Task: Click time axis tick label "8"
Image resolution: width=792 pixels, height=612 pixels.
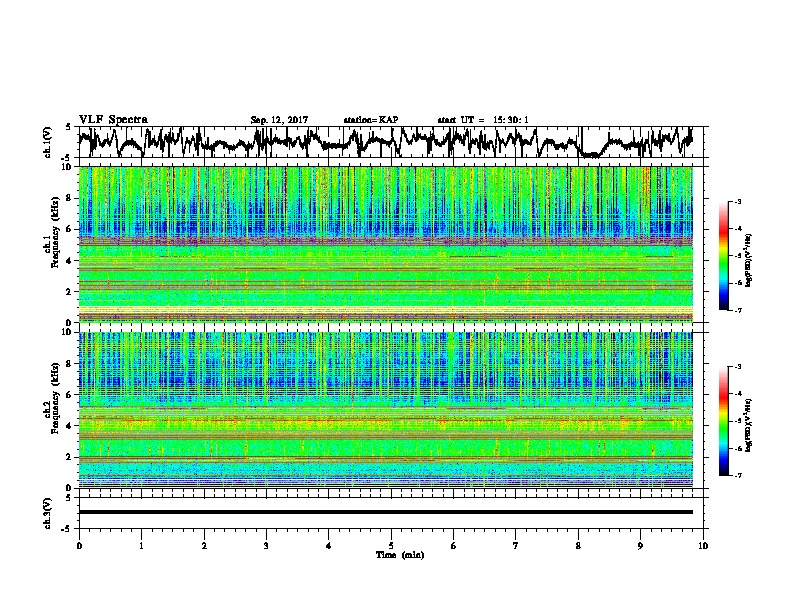Action: point(578,546)
